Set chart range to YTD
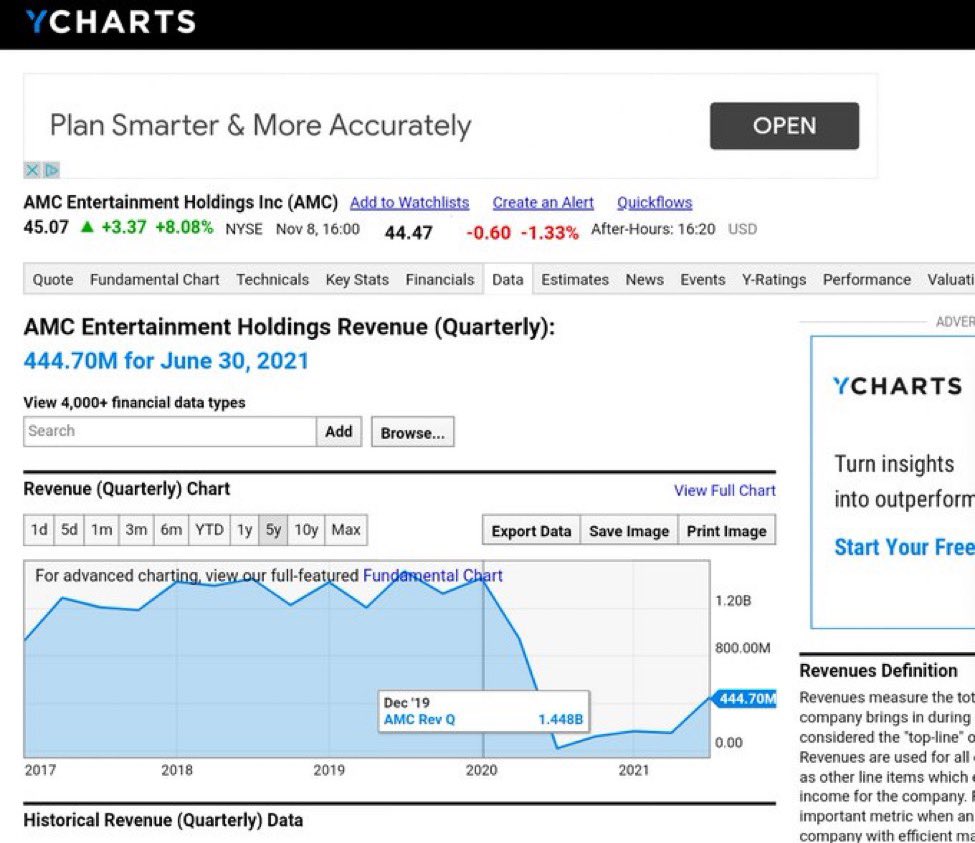The width and height of the screenshot is (975, 843). (209, 530)
